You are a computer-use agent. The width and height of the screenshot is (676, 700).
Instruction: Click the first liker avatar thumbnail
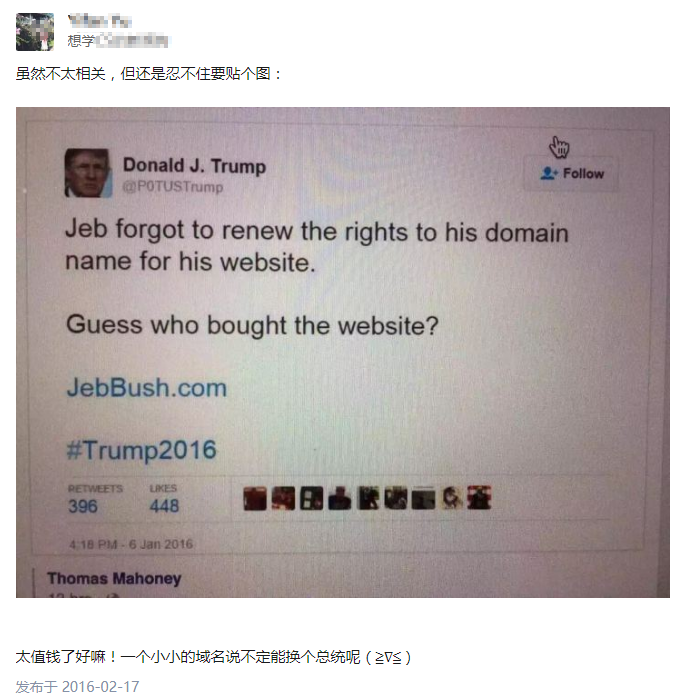coord(255,499)
